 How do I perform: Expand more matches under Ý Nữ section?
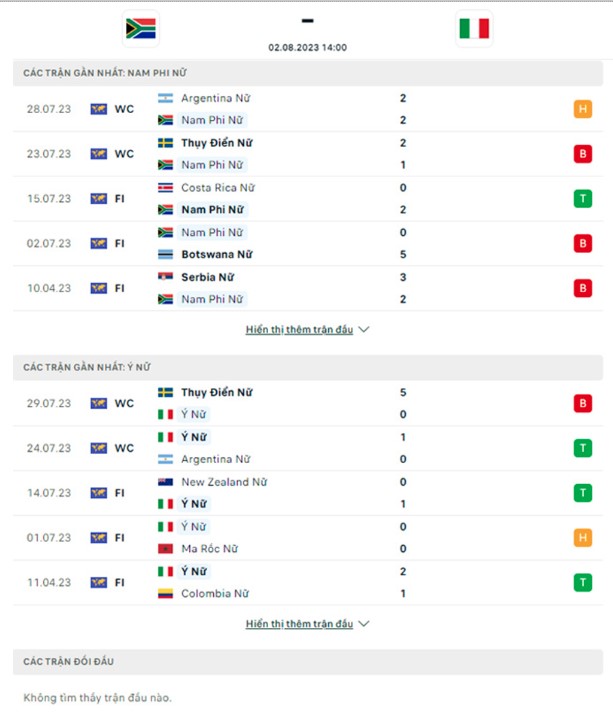click(307, 624)
